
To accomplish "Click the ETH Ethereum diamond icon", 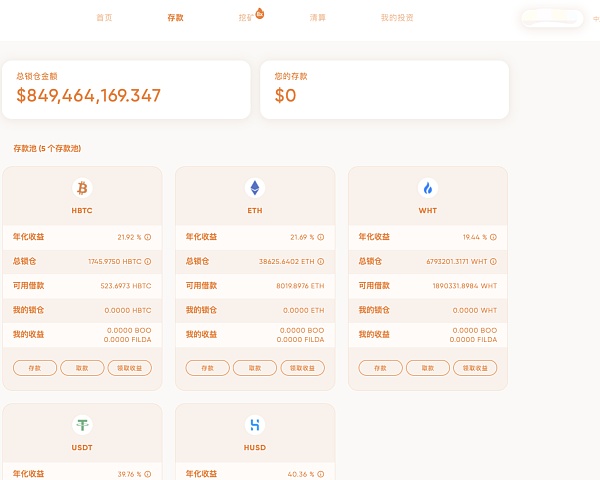I will 255,188.
